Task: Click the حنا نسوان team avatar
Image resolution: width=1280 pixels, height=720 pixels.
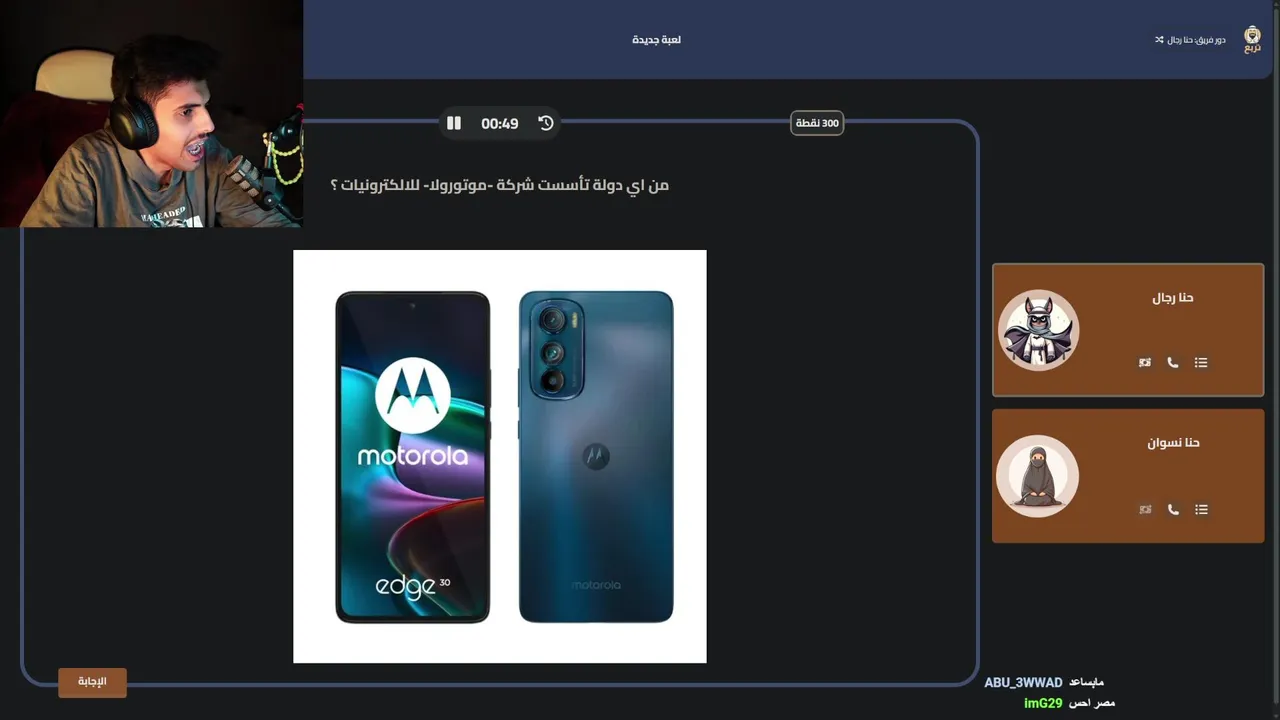Action: [1038, 476]
